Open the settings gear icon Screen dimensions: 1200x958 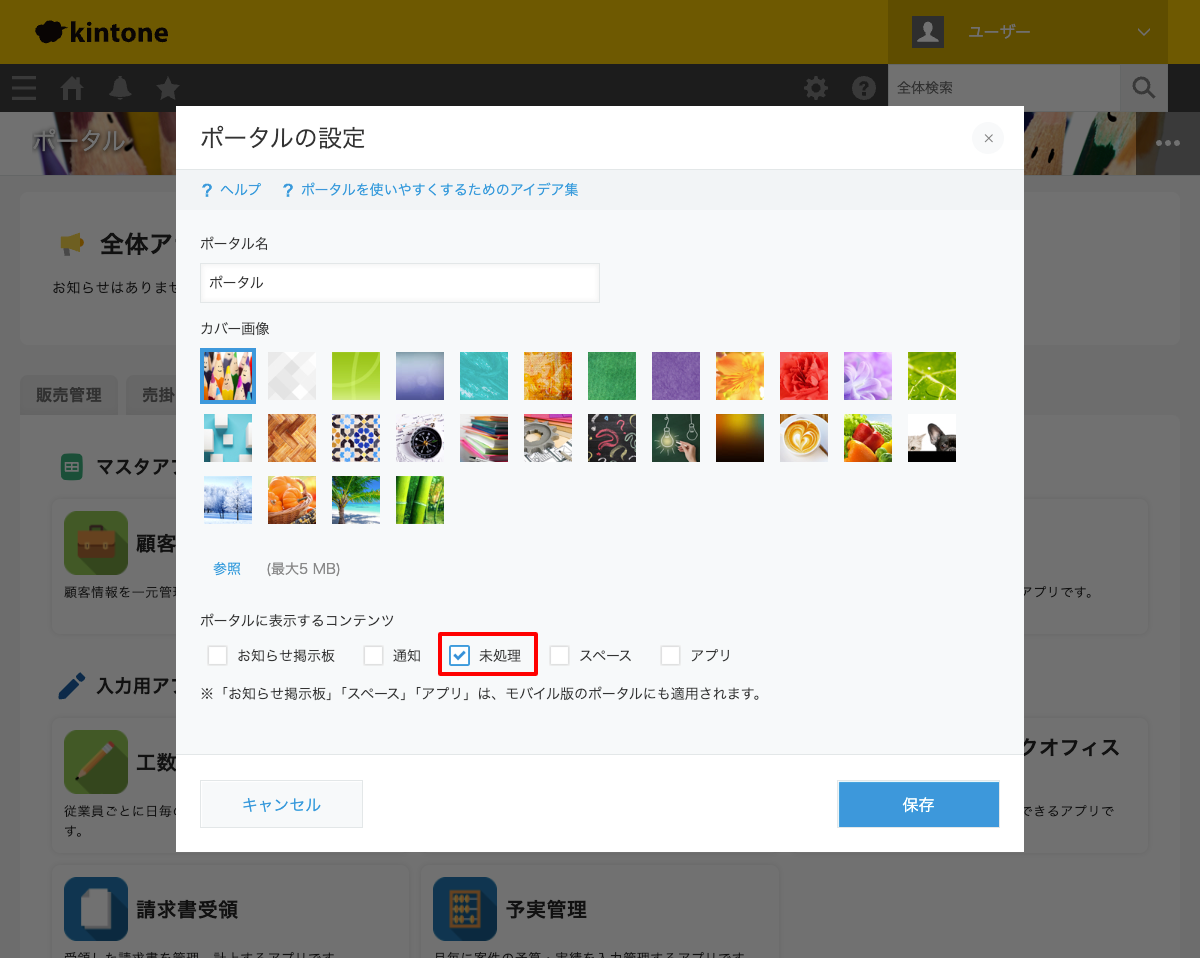pos(815,88)
